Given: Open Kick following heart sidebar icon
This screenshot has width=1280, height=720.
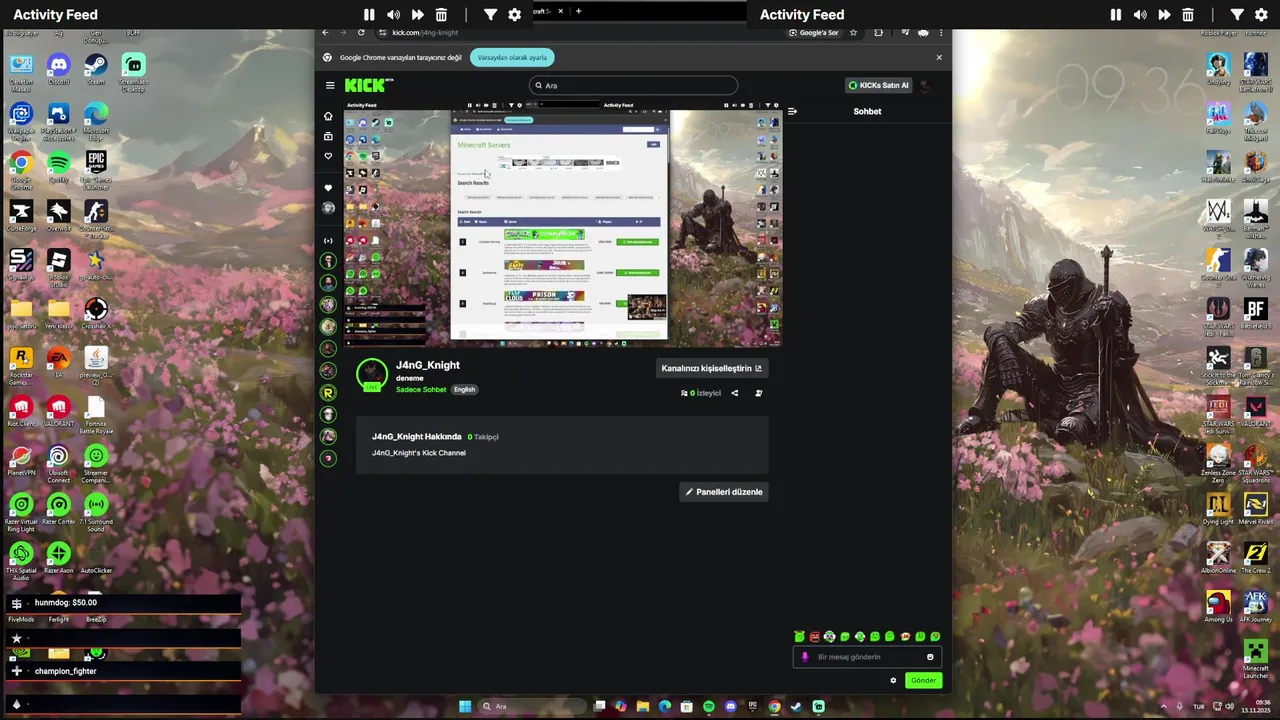Looking at the screenshot, I should [328, 156].
